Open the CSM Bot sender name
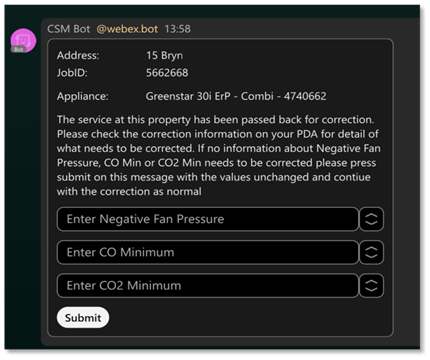This screenshot has width=430, height=360. point(69,29)
